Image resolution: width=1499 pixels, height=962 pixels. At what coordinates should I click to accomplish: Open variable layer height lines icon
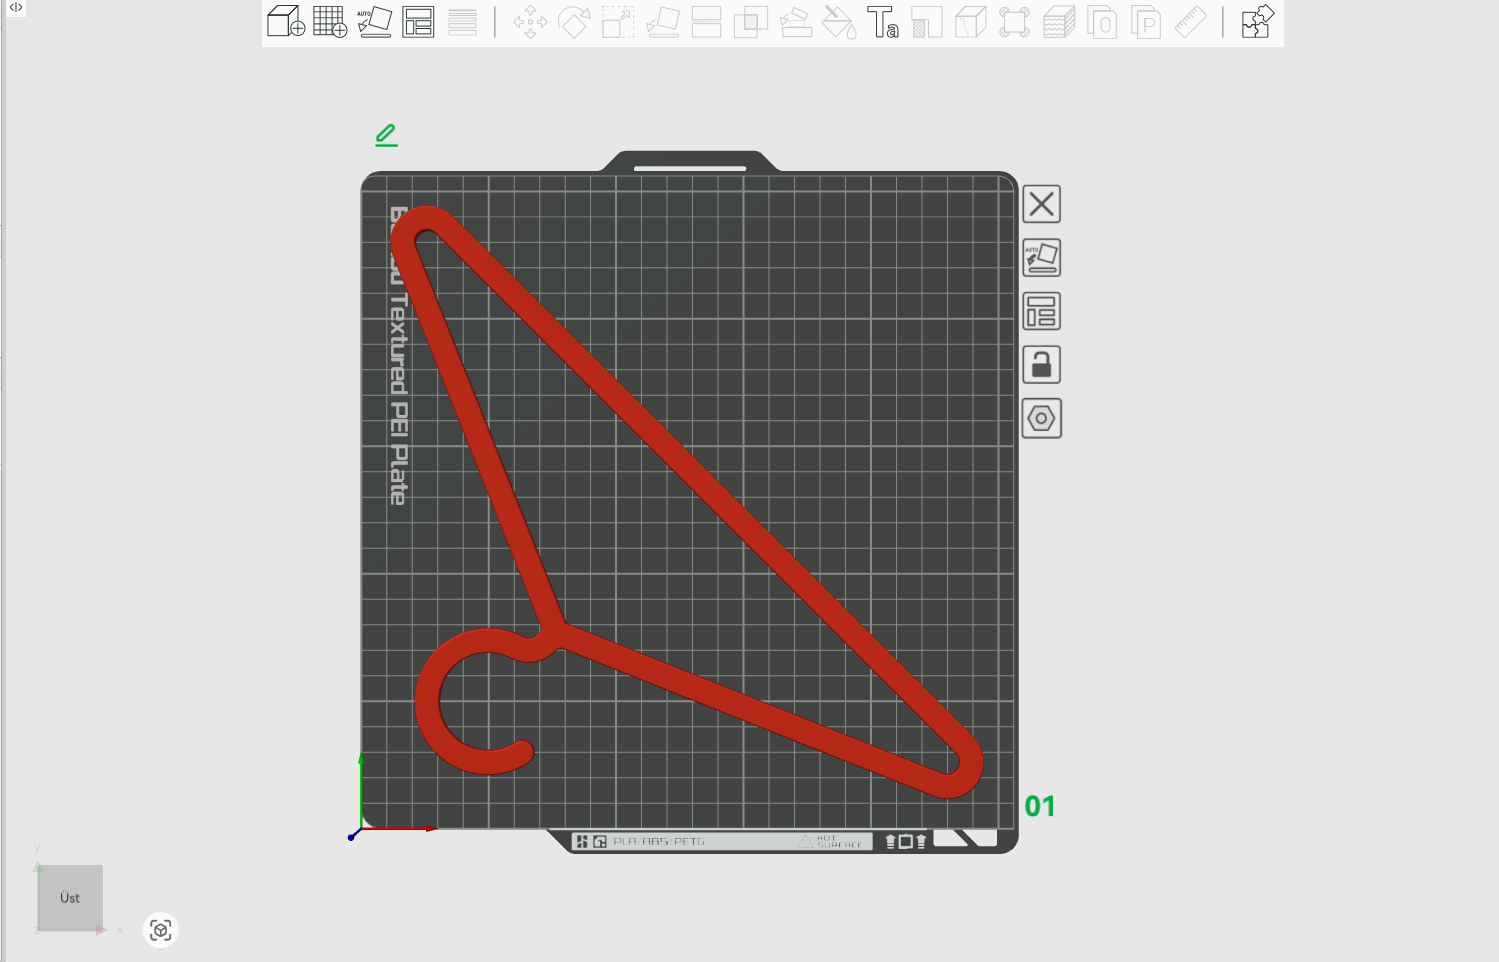462,22
